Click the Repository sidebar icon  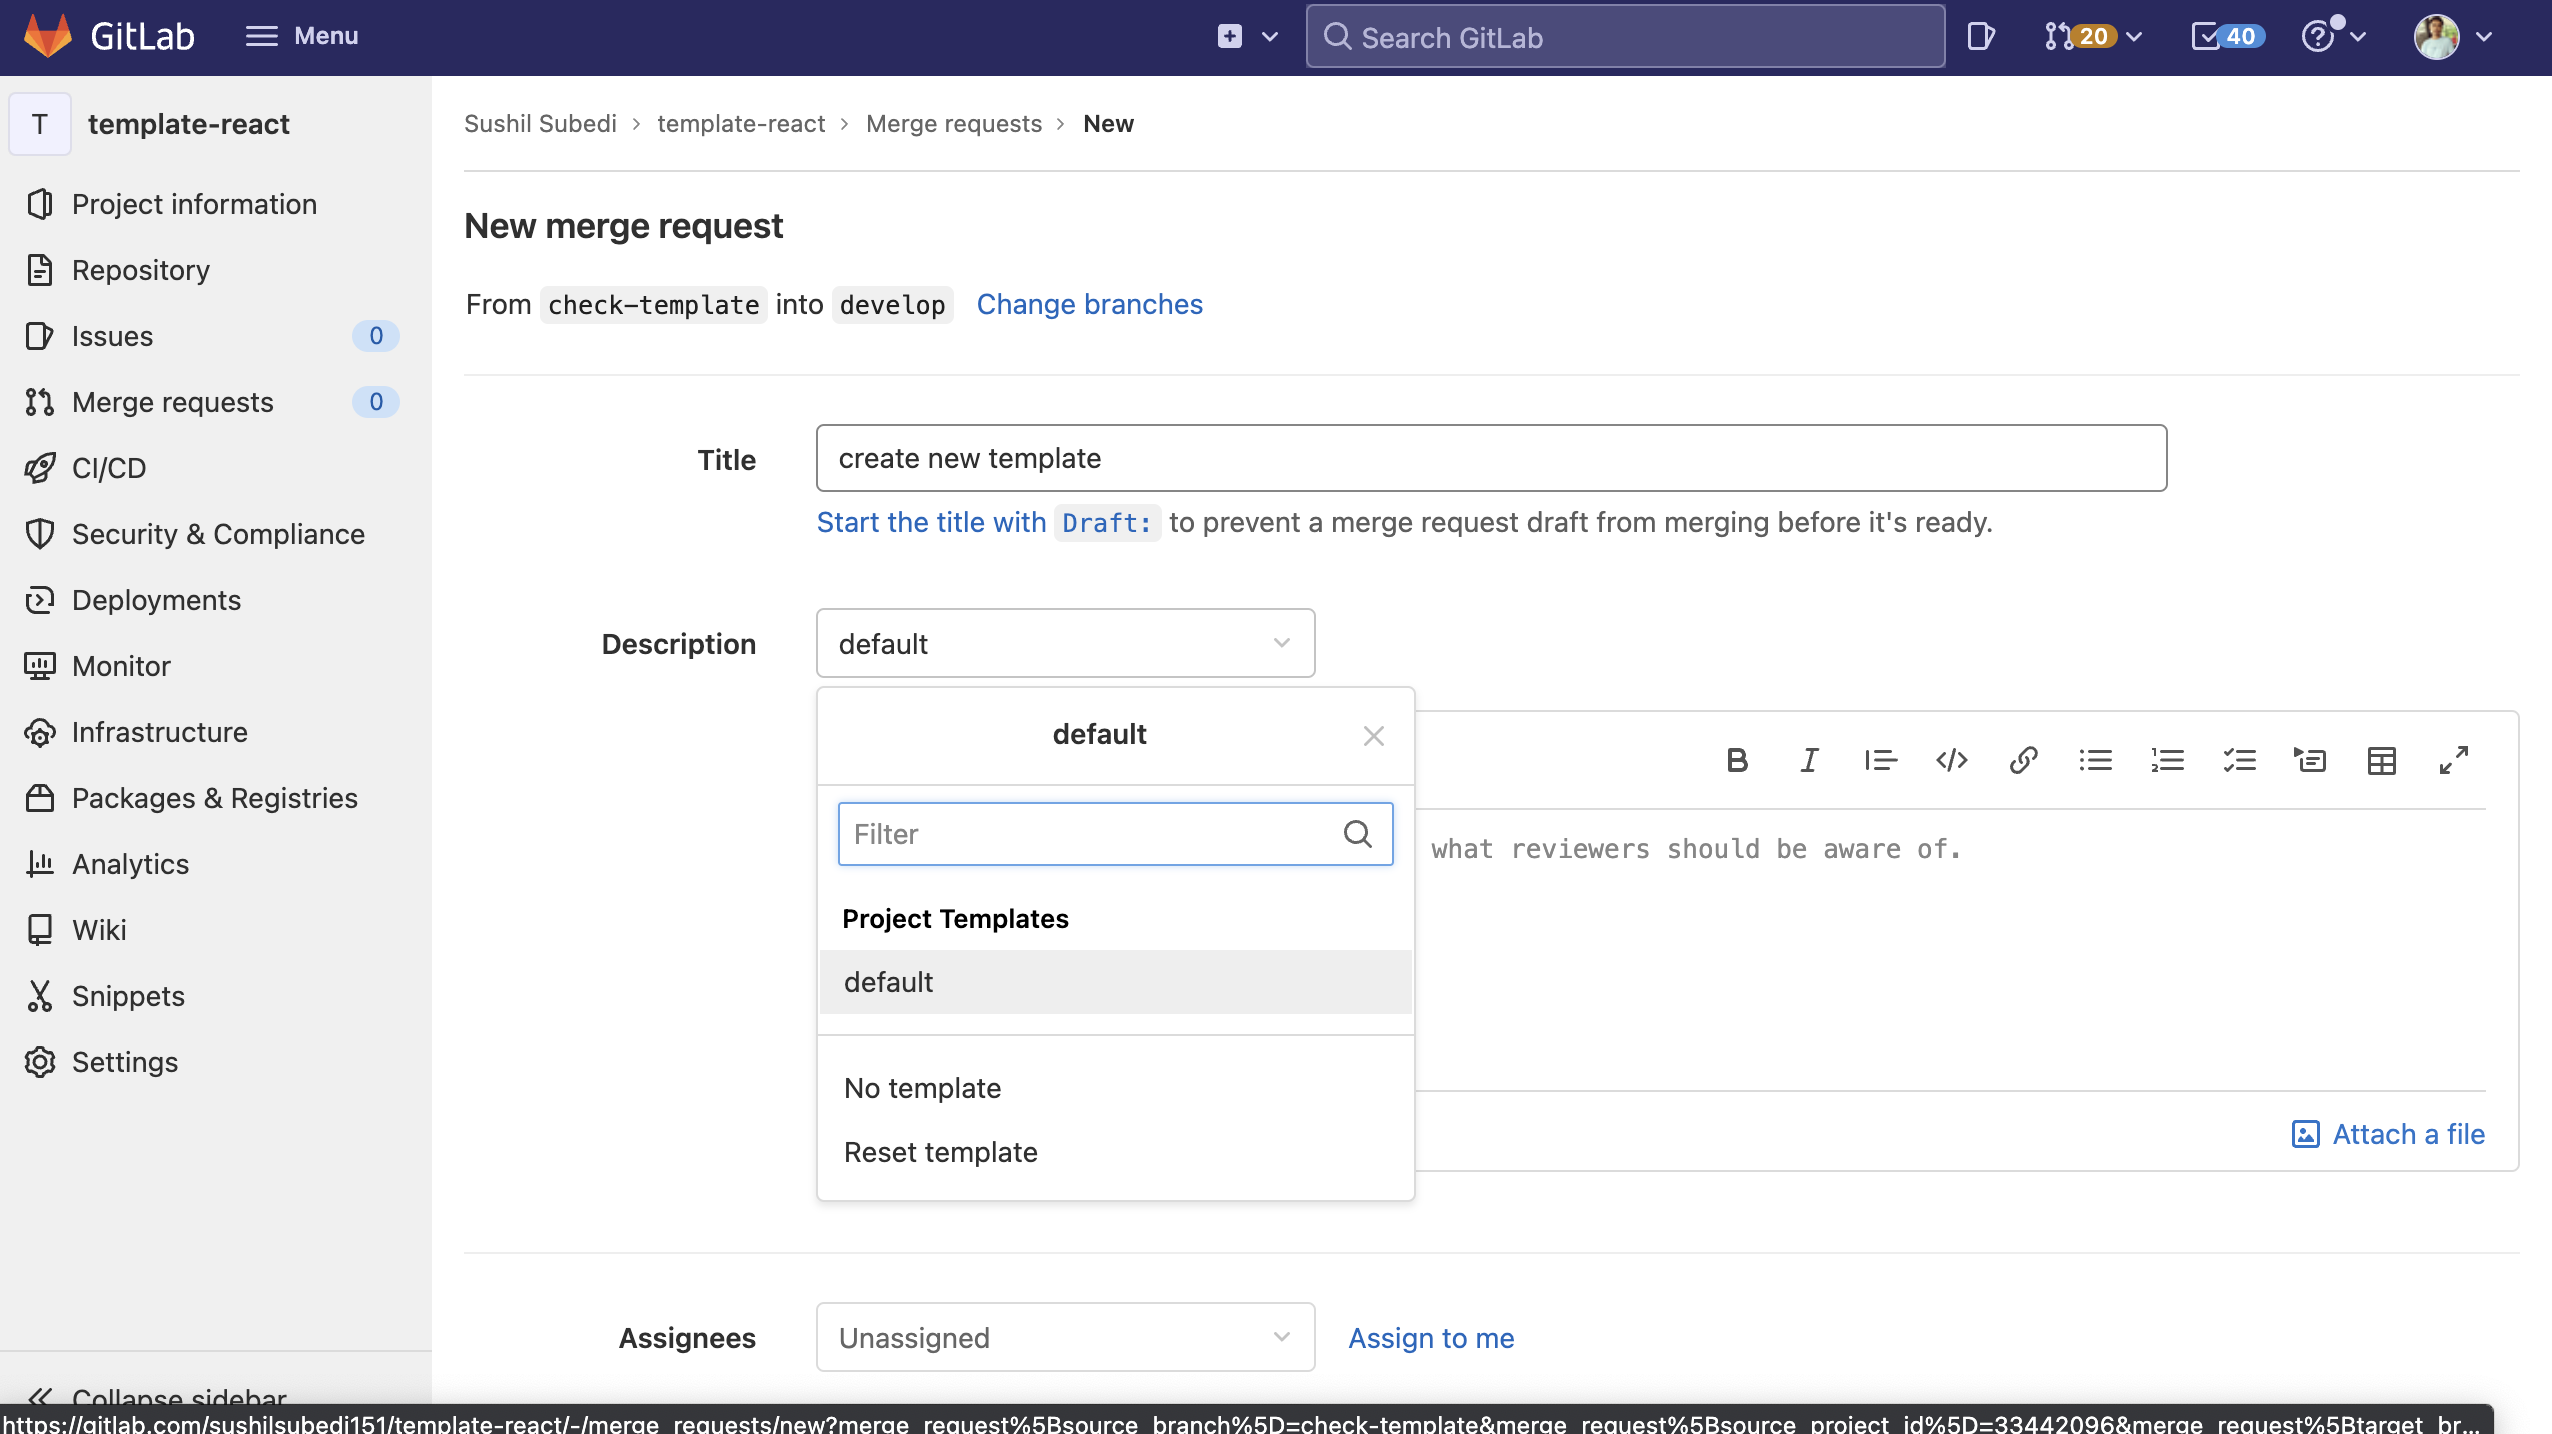coord(40,270)
